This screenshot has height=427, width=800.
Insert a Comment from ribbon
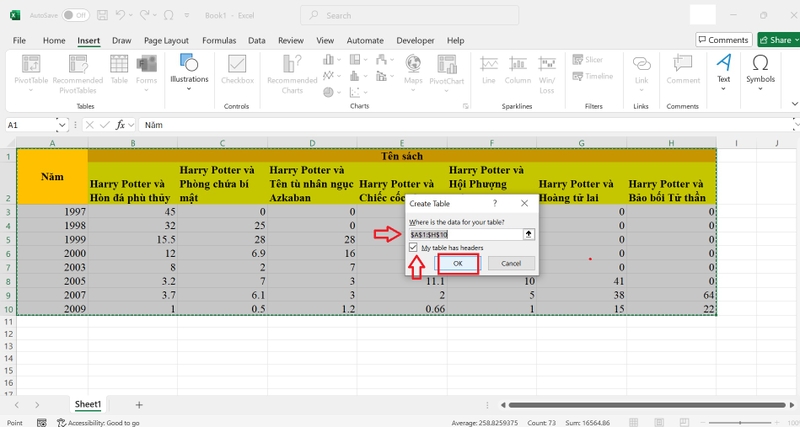pyautogui.click(x=683, y=69)
